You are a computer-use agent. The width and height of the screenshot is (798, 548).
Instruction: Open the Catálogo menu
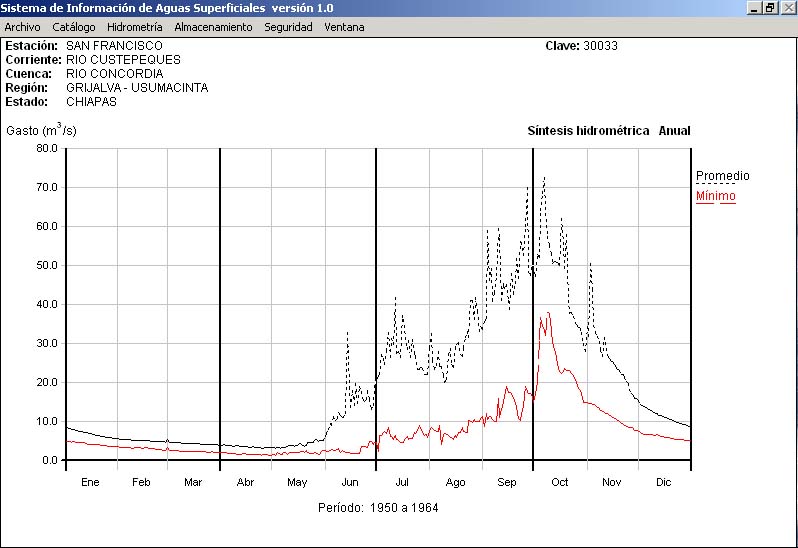[x=74, y=27]
